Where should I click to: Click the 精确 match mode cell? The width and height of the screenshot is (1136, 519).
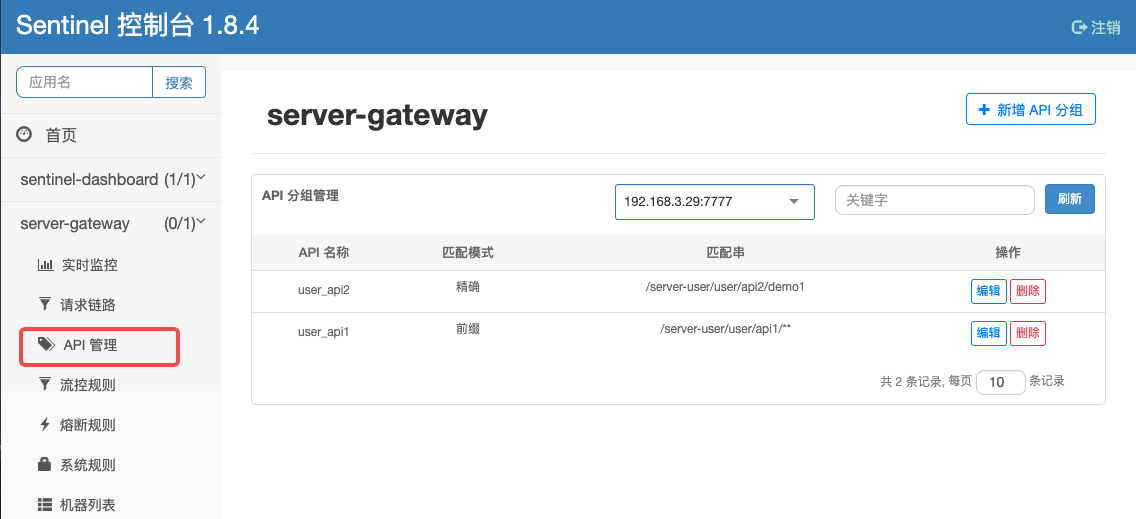[x=468, y=287]
